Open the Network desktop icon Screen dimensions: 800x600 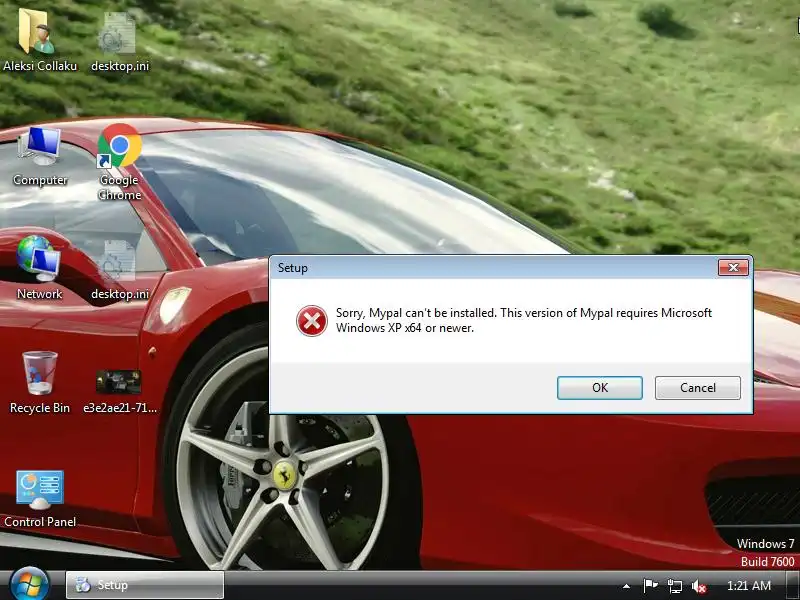[39, 268]
